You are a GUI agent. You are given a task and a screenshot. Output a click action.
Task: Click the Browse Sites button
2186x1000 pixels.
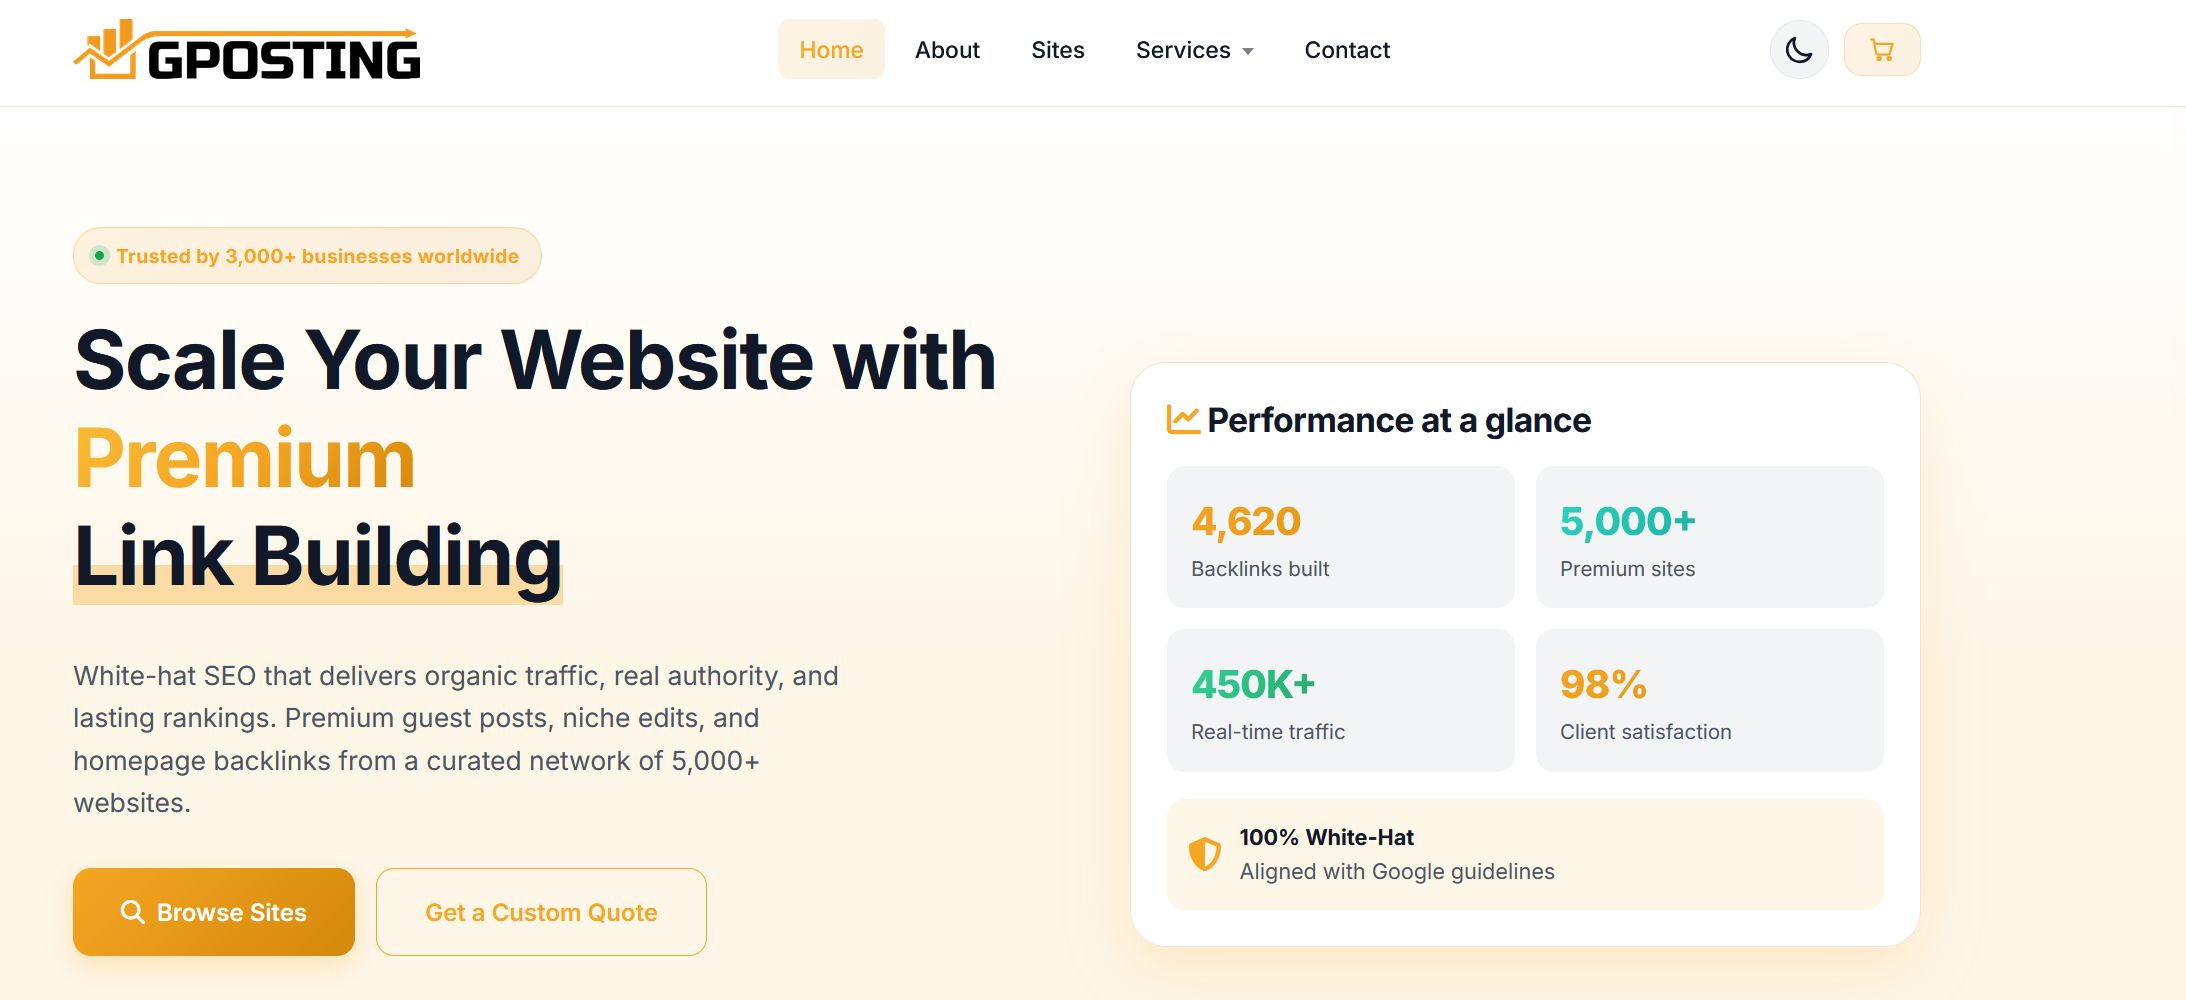[x=214, y=912]
